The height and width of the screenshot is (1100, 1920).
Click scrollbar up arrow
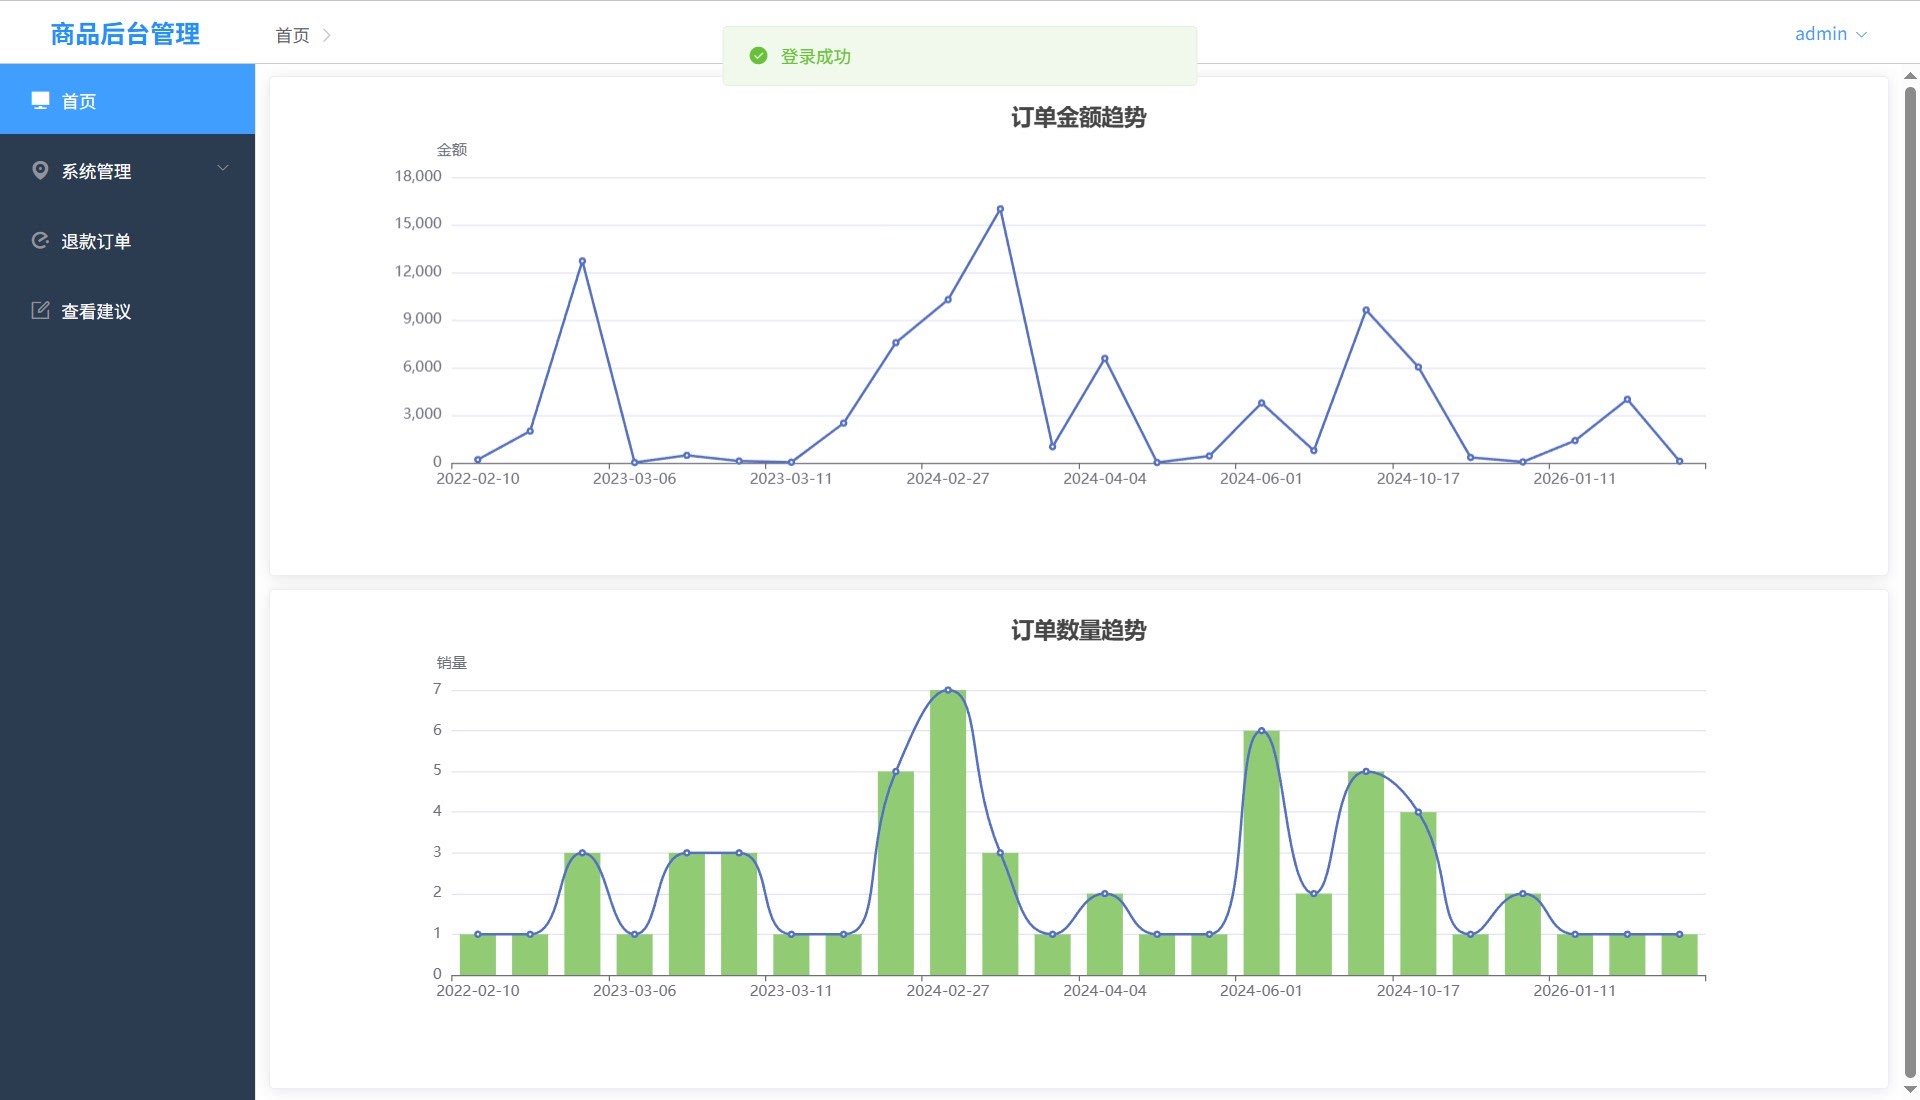(x=1910, y=76)
